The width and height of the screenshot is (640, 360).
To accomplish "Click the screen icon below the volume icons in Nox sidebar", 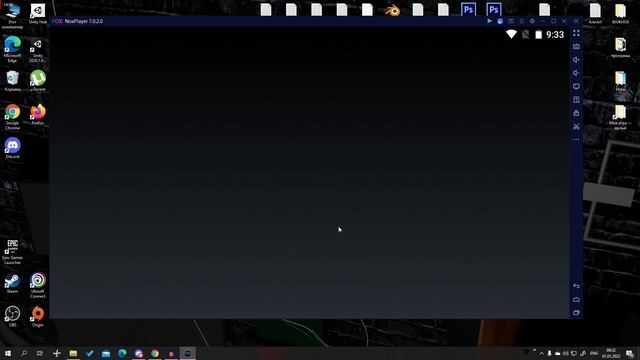I will pyautogui.click(x=576, y=87).
